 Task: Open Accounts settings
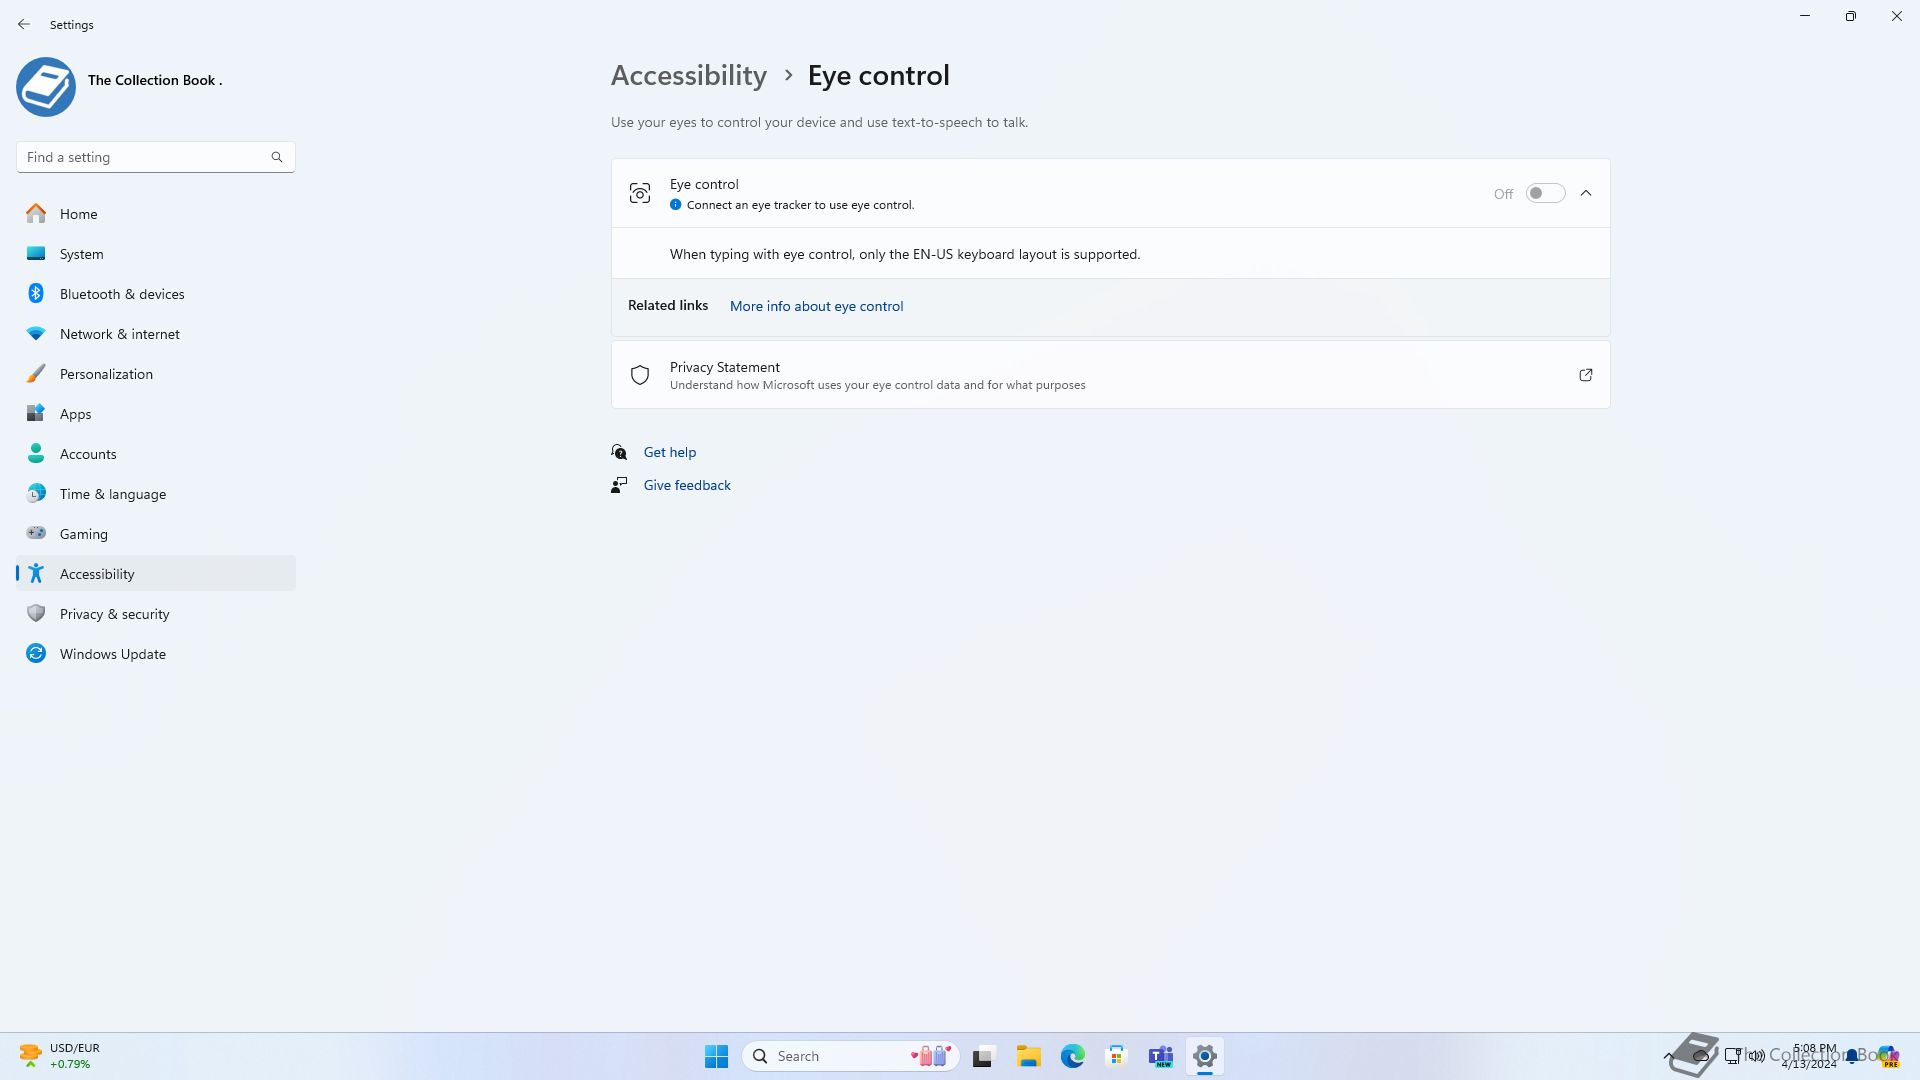click(155, 454)
